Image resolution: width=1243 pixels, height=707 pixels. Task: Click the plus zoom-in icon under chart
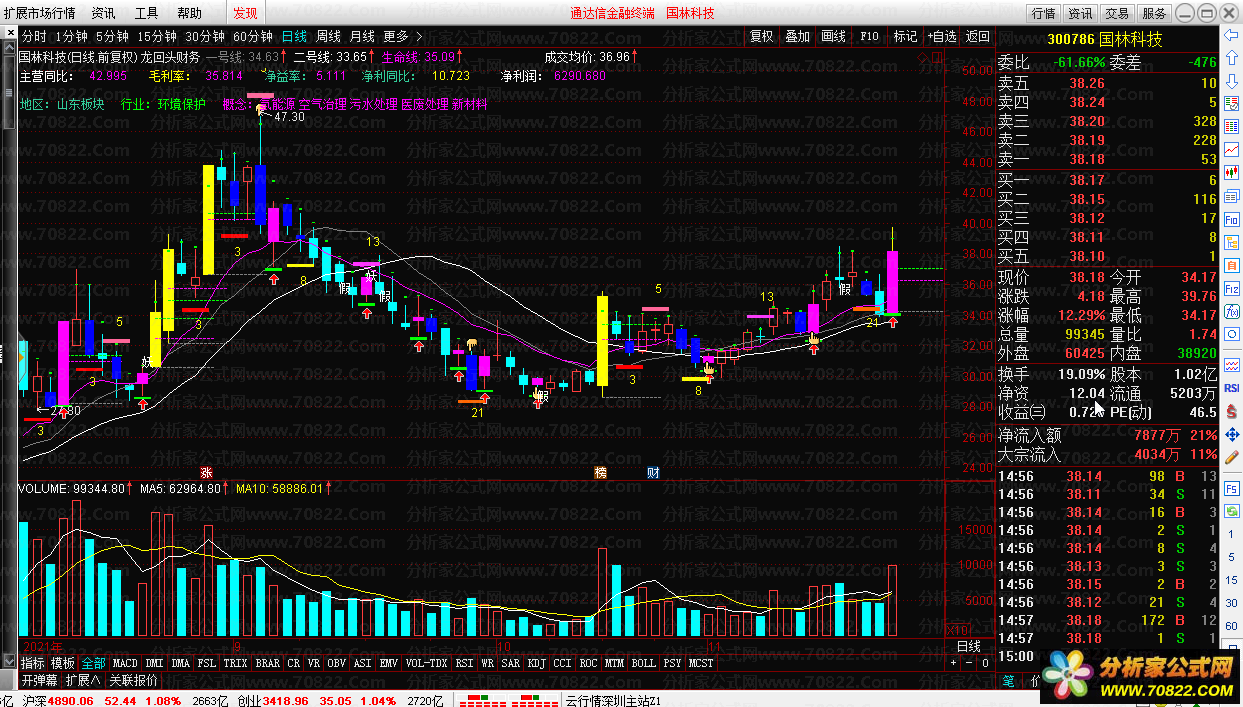coord(953,663)
